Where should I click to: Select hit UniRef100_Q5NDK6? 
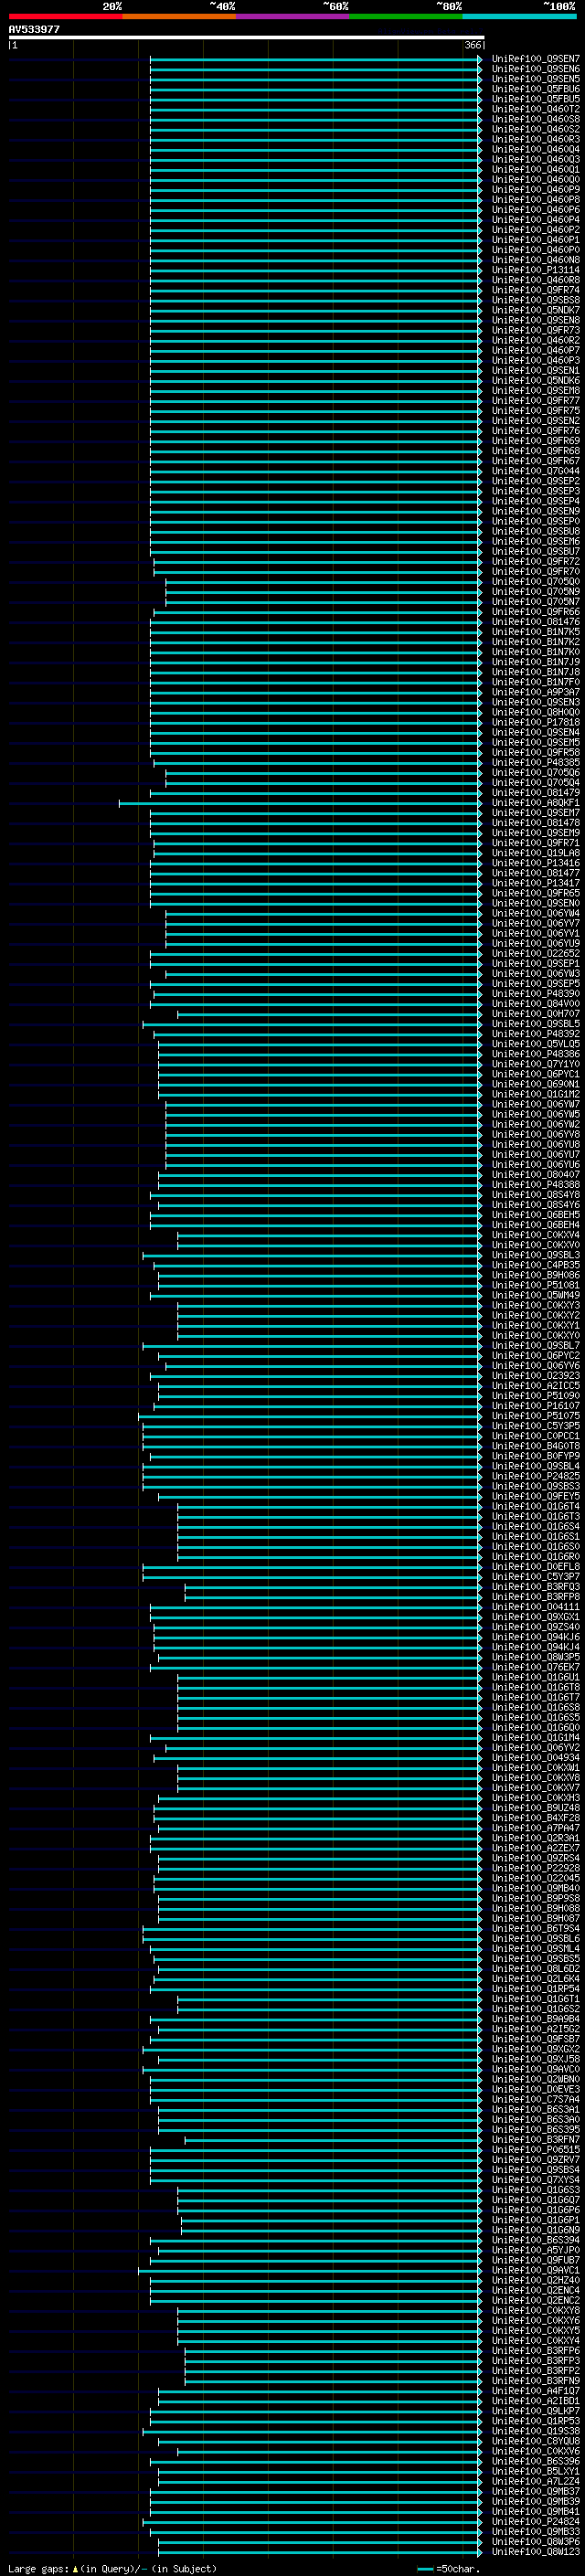pos(536,381)
